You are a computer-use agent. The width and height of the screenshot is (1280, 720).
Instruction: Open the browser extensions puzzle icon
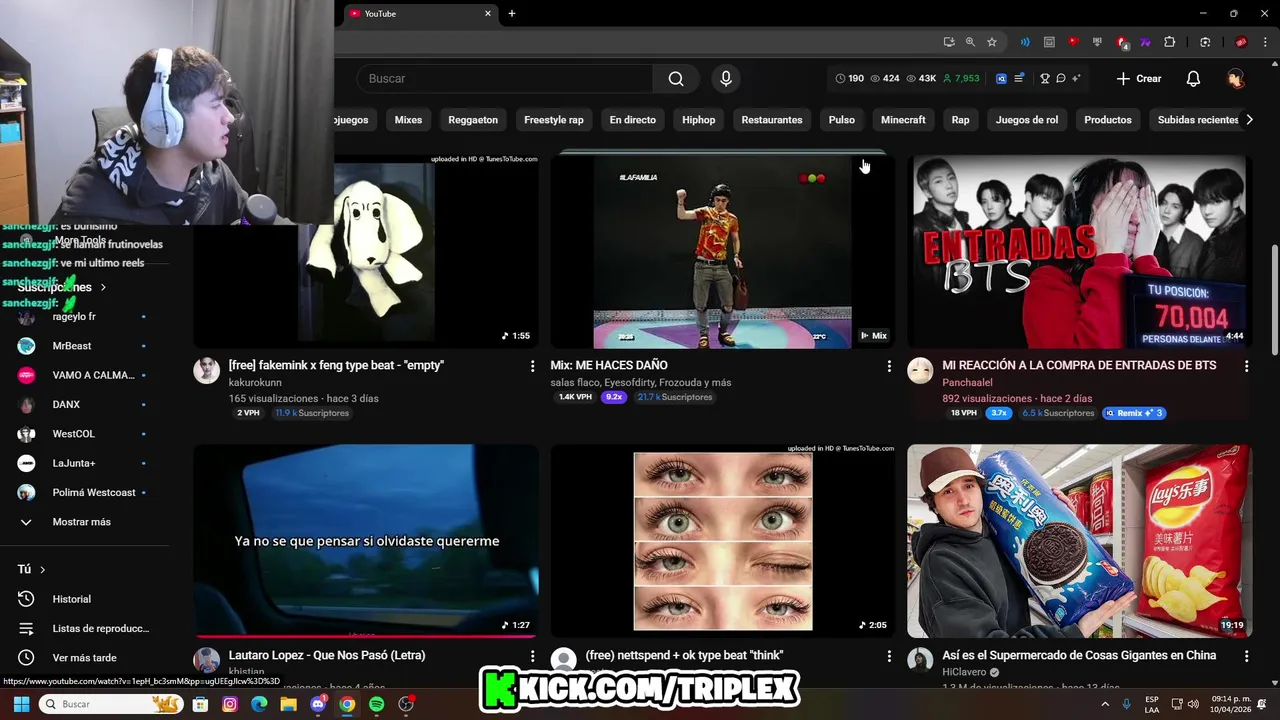[1169, 42]
